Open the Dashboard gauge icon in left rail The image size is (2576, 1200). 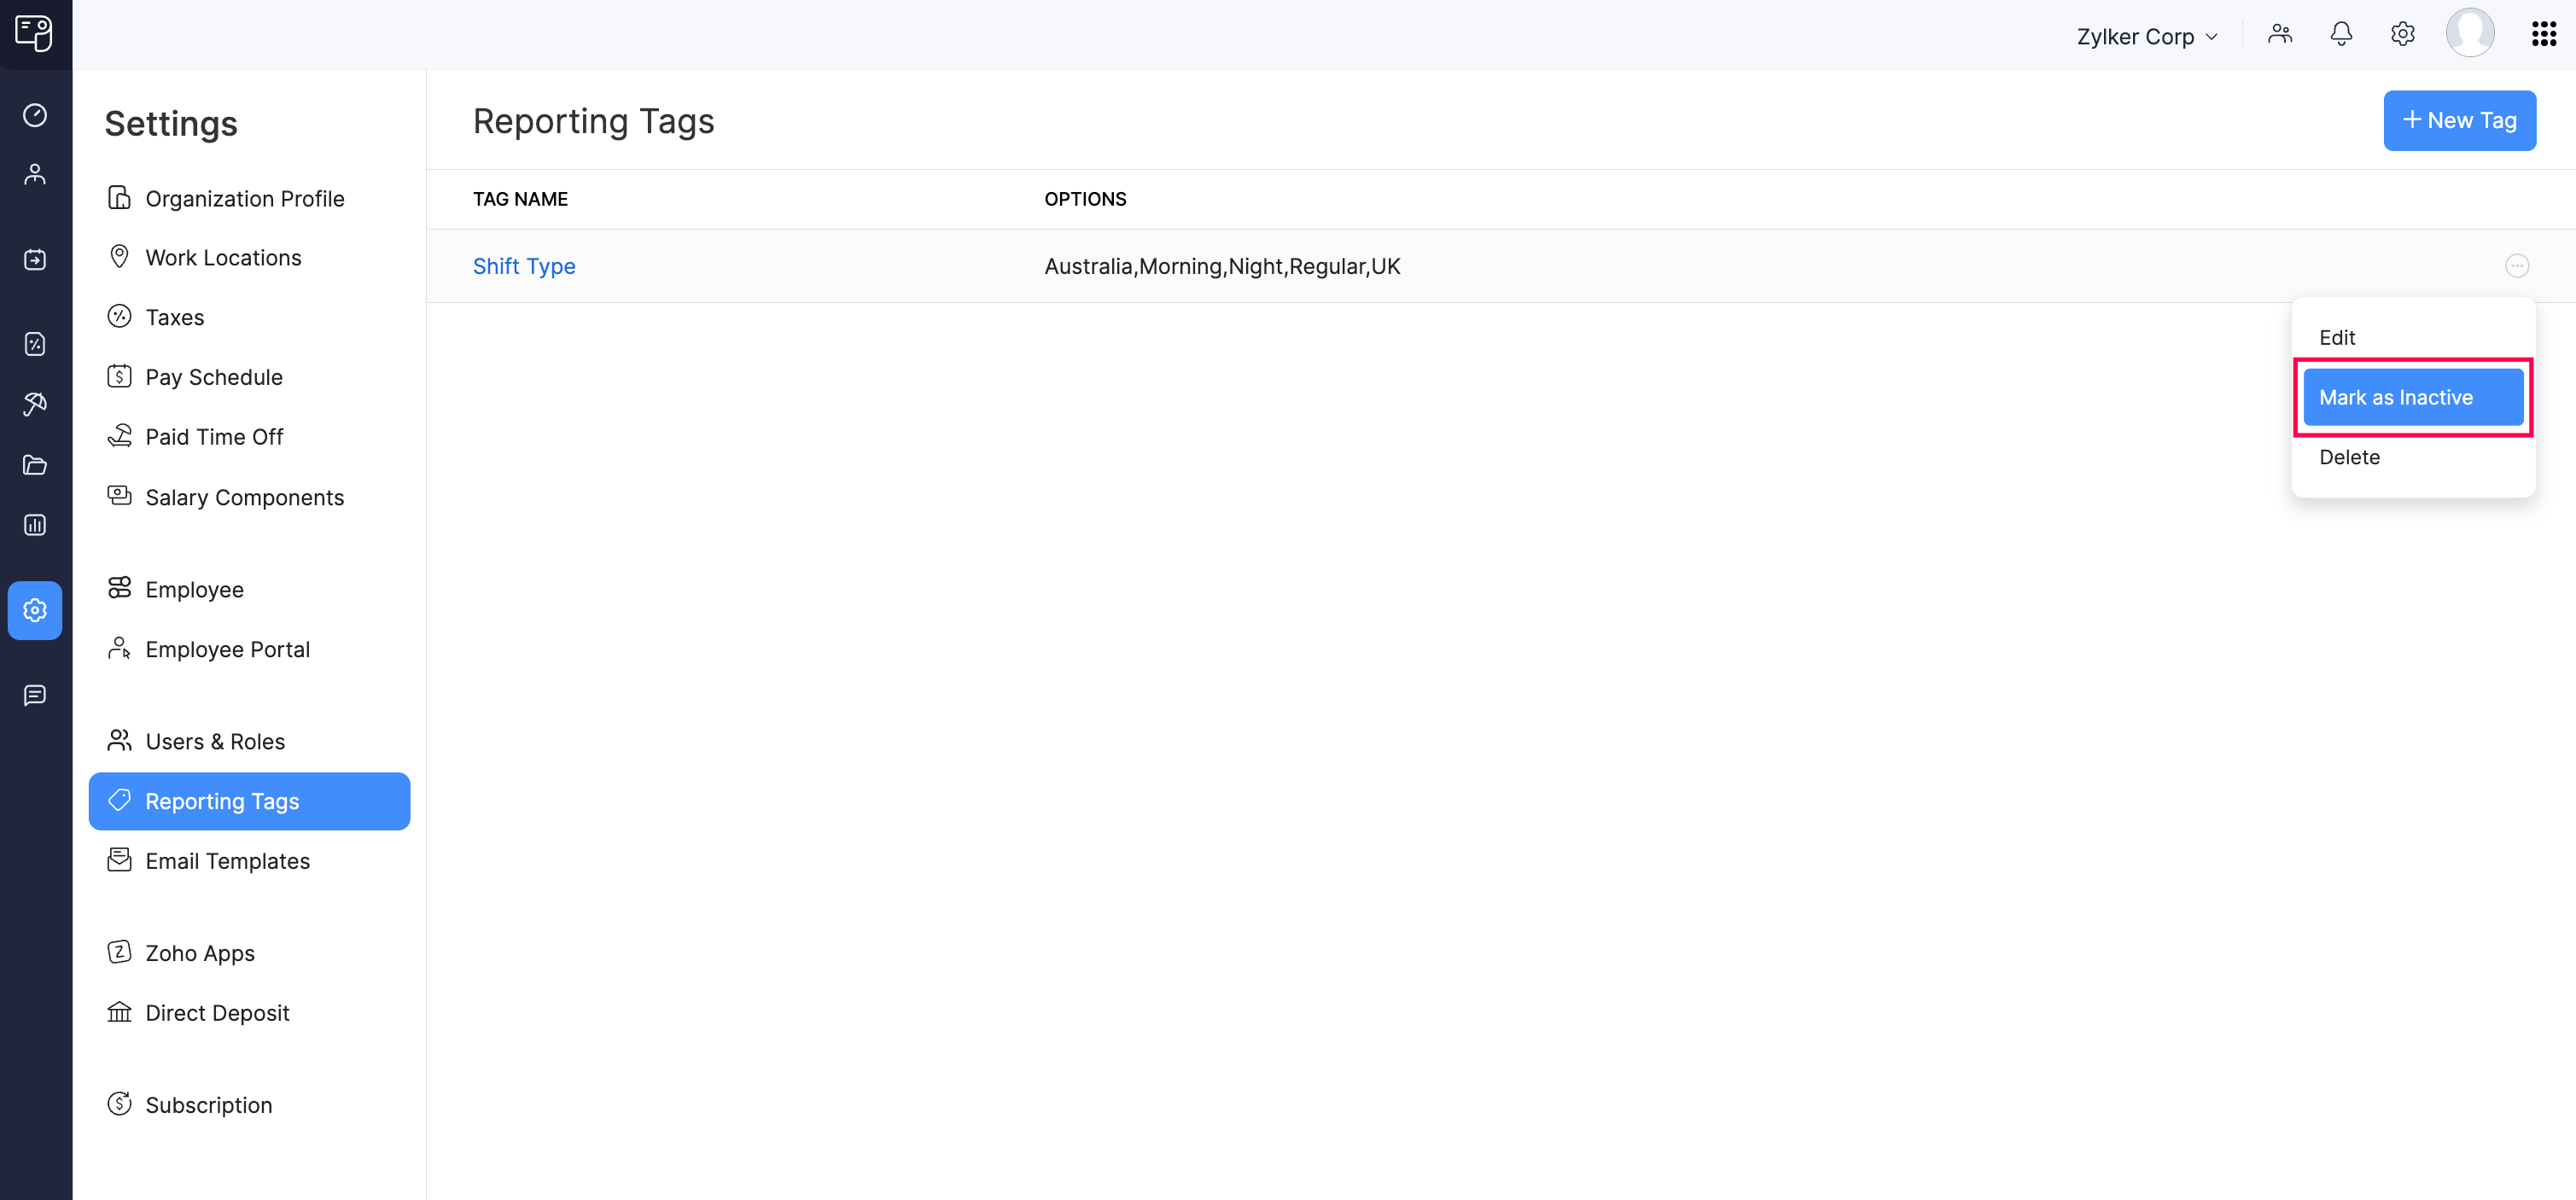coord(35,115)
